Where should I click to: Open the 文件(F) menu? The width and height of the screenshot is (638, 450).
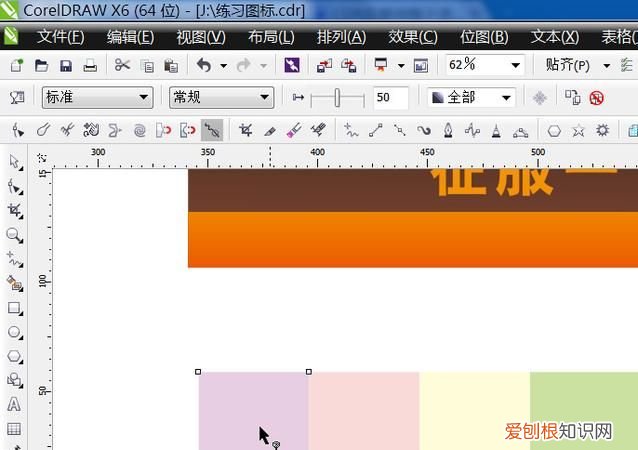pyautogui.click(x=60, y=37)
